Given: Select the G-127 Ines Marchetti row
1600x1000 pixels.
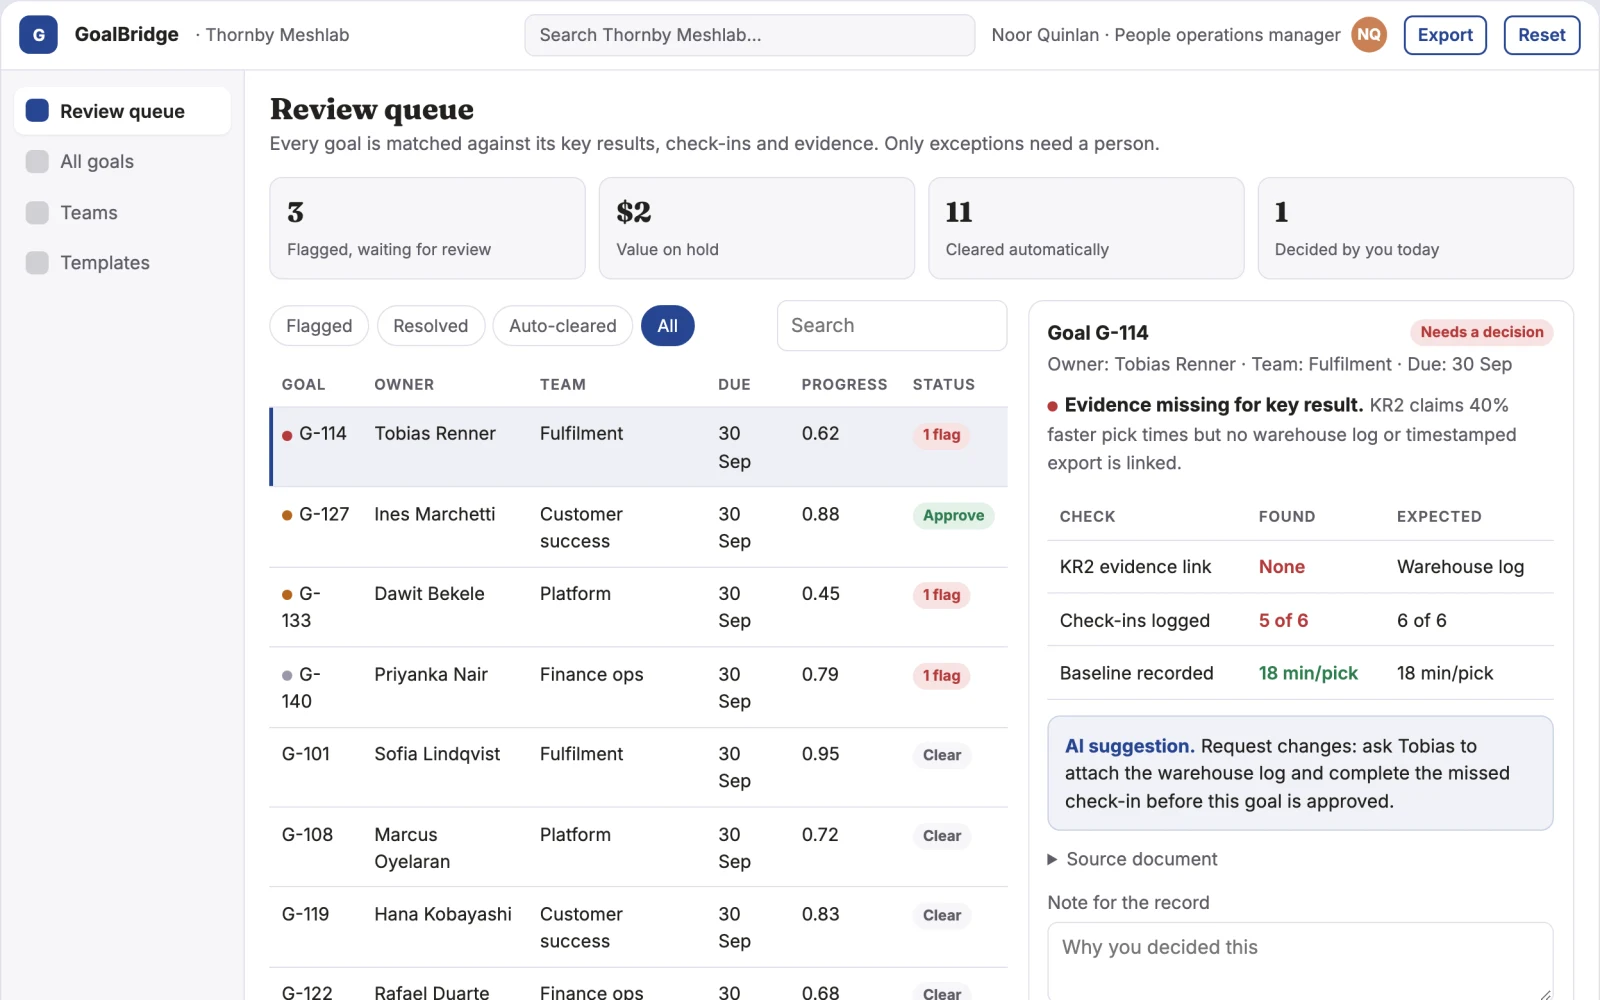Looking at the screenshot, I should (638, 527).
